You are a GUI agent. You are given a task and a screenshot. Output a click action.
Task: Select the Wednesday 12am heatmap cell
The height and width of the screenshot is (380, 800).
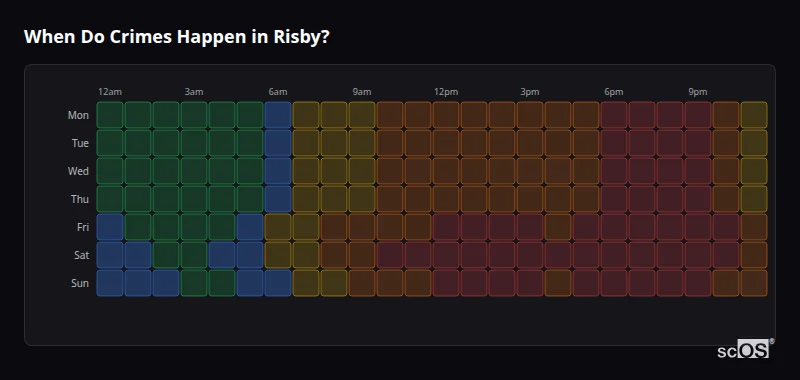pyautogui.click(x=110, y=171)
